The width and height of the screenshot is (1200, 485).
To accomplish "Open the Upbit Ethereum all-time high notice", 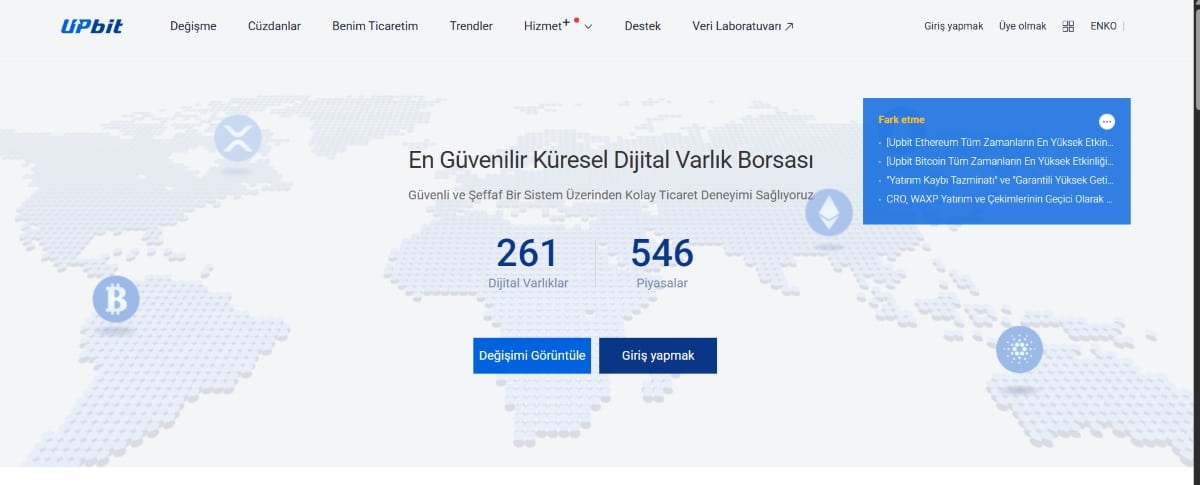I will [999, 142].
